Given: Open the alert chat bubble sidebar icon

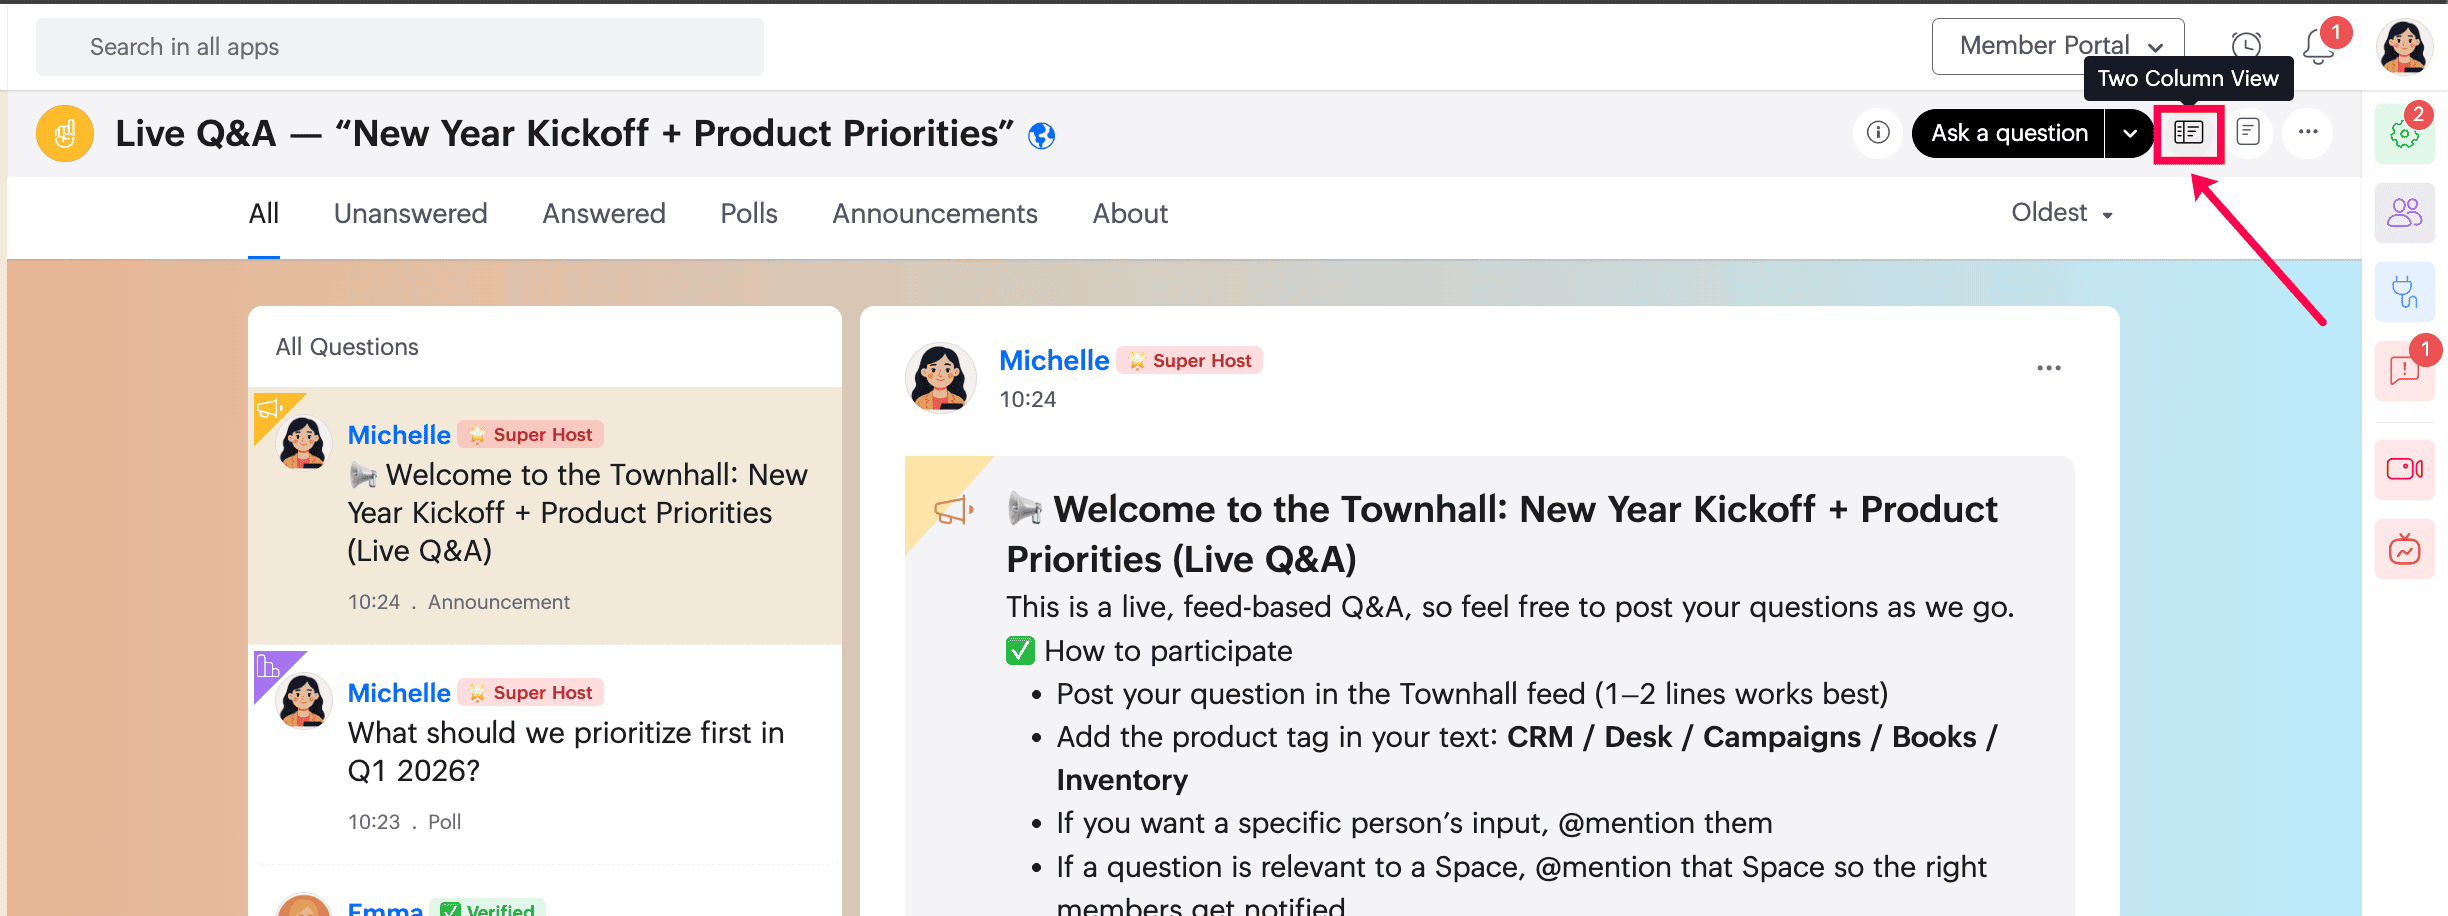Looking at the screenshot, I should click(x=2405, y=371).
